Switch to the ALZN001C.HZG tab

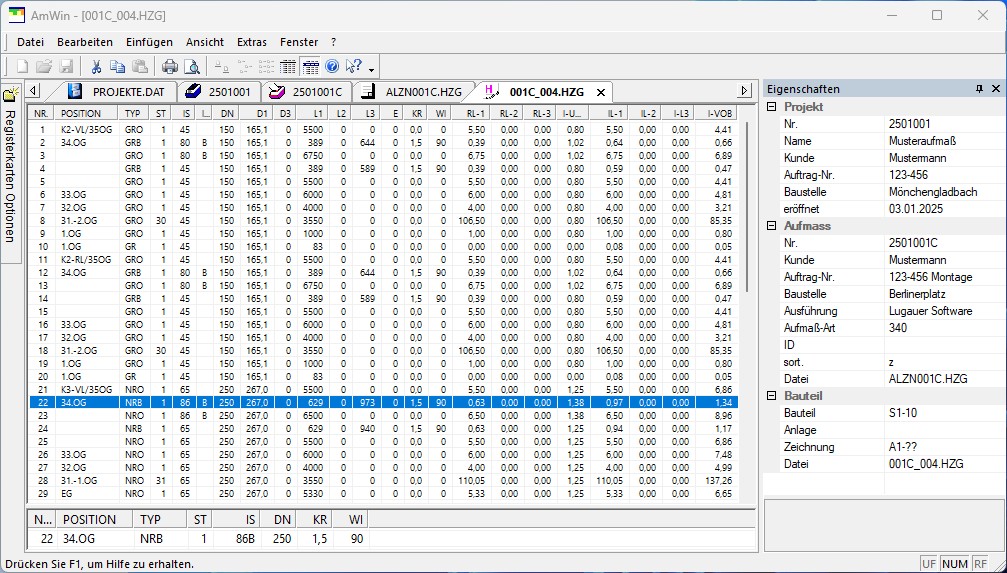414,92
